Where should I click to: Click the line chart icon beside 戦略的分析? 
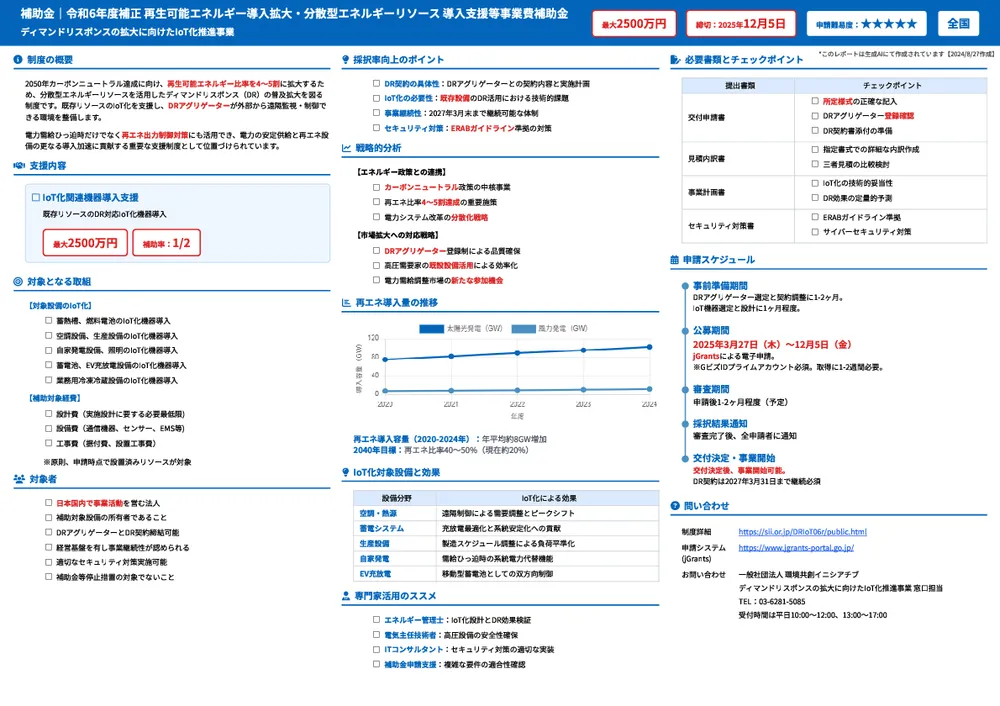[x=346, y=148]
